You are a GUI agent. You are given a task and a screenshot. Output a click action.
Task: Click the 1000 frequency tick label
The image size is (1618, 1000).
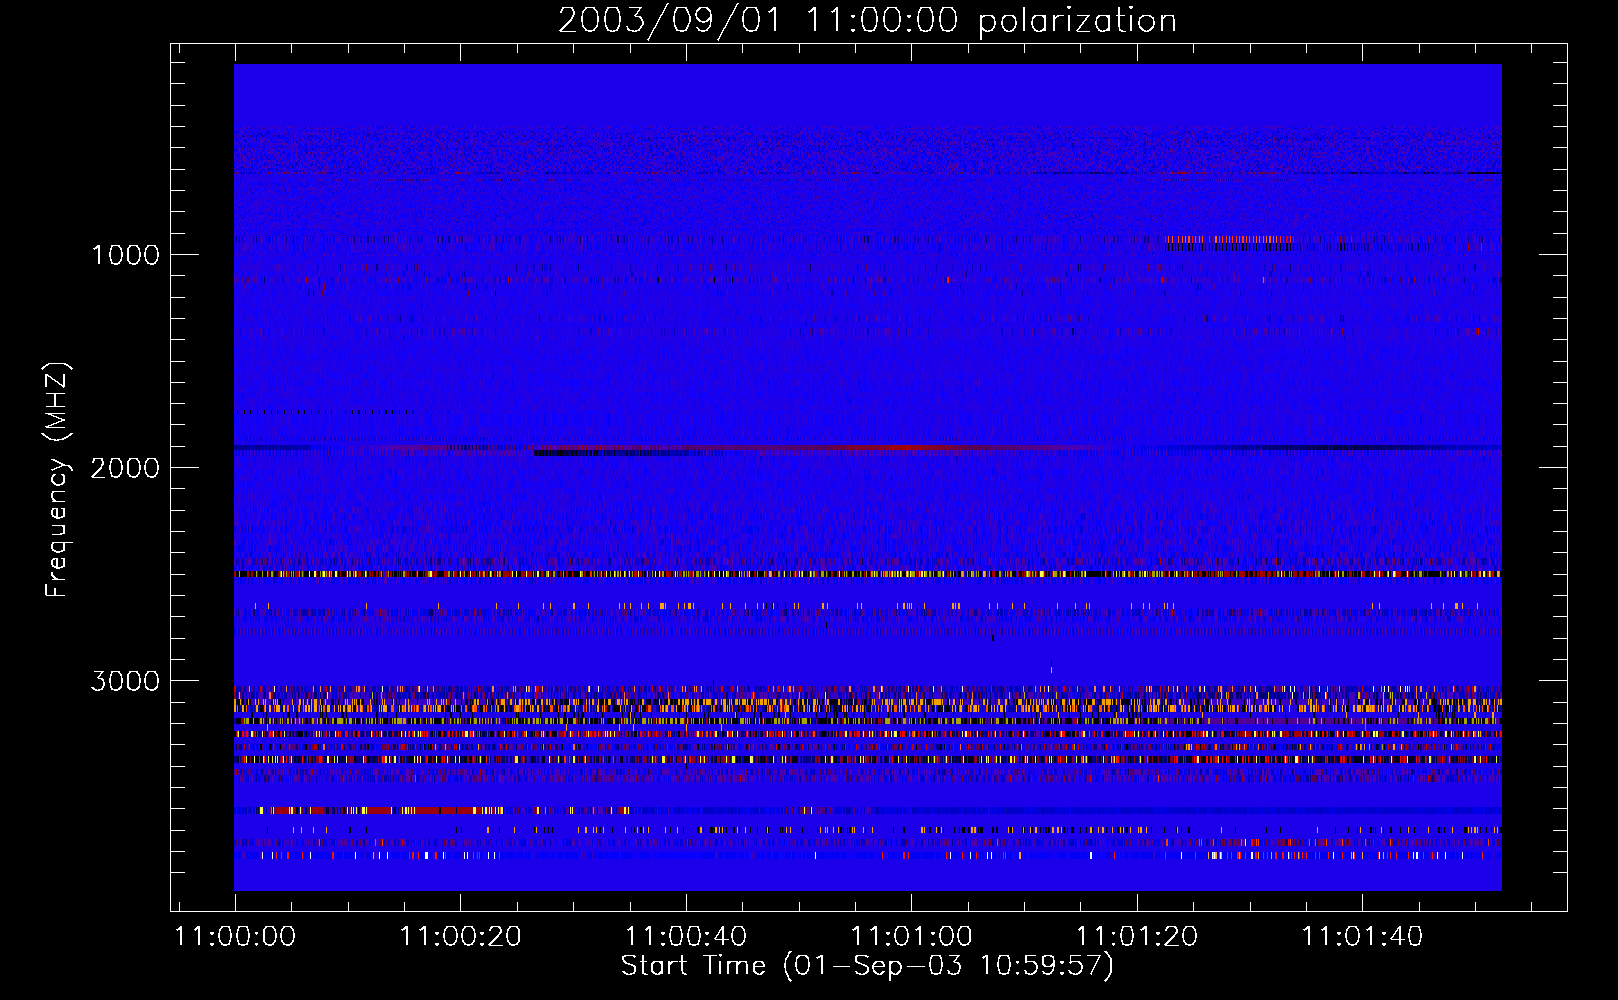pyautogui.click(x=125, y=255)
